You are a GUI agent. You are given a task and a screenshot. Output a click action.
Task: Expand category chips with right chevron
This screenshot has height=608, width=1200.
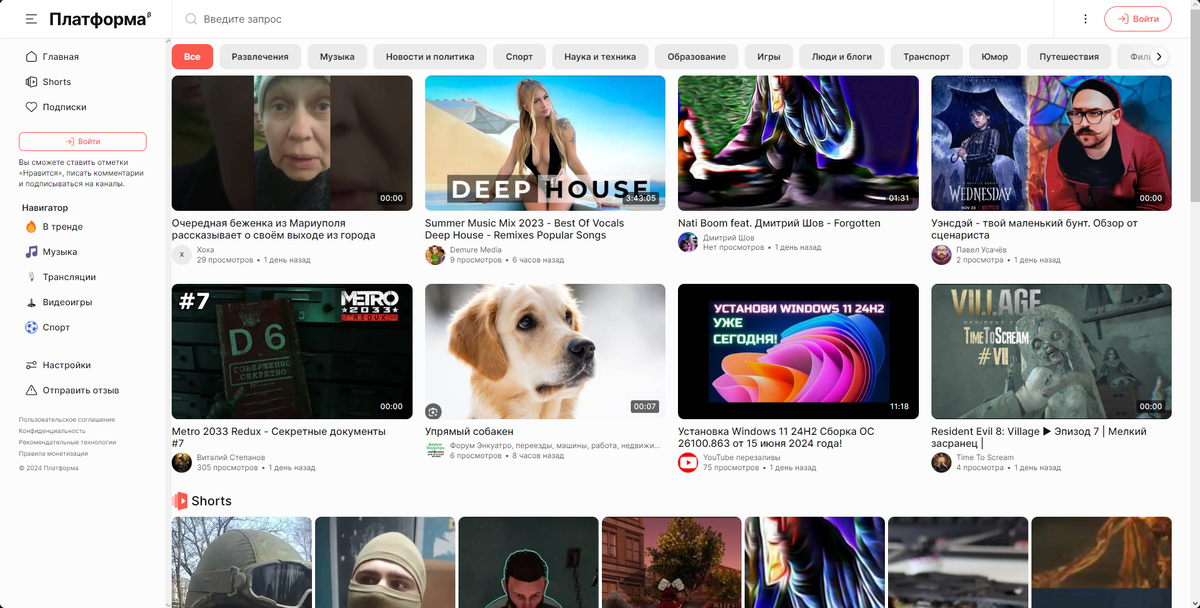(x=1159, y=57)
